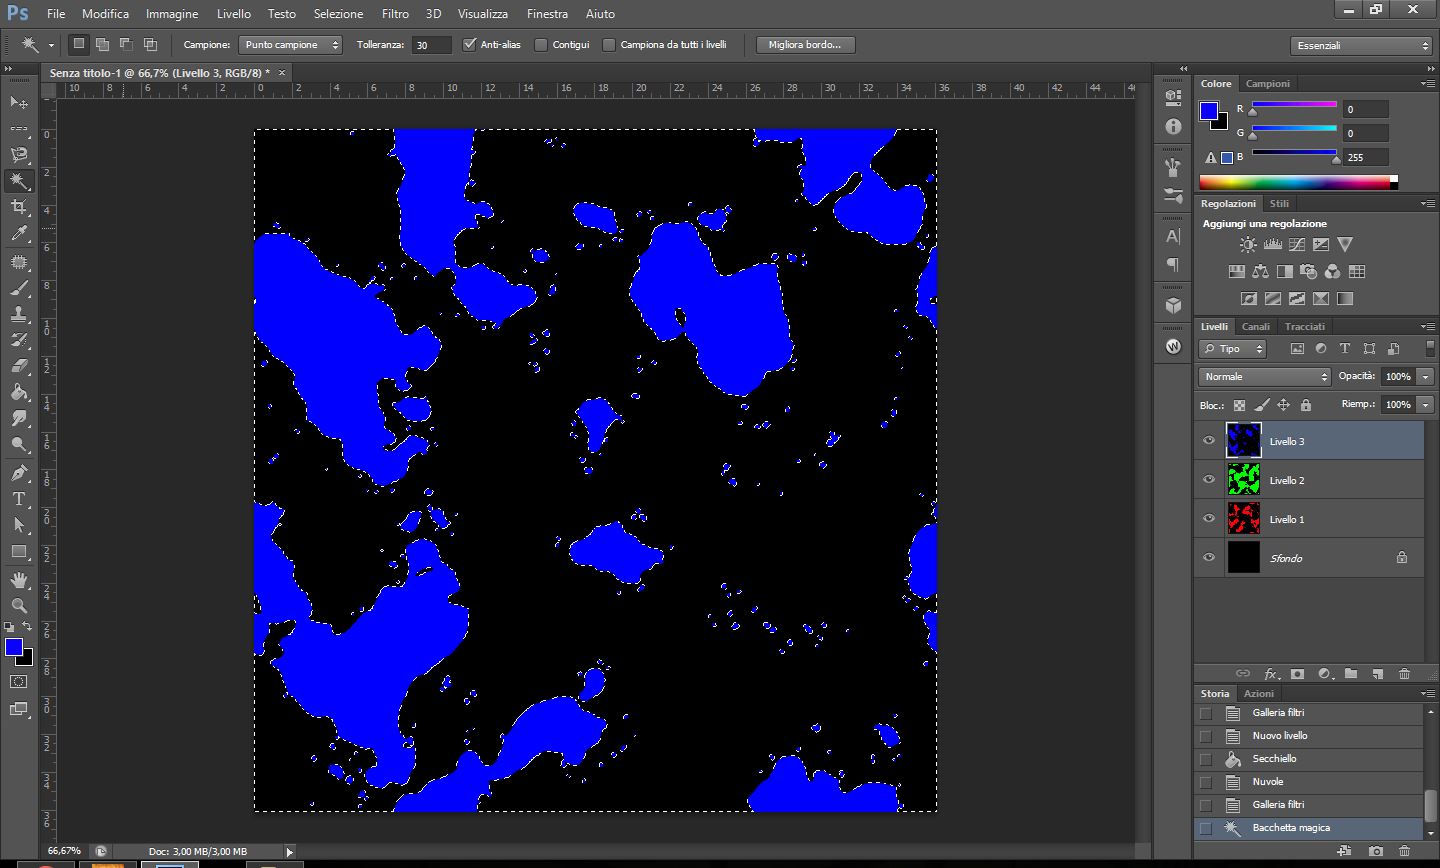Open the Essenziali workspace dropdown

1362,46
